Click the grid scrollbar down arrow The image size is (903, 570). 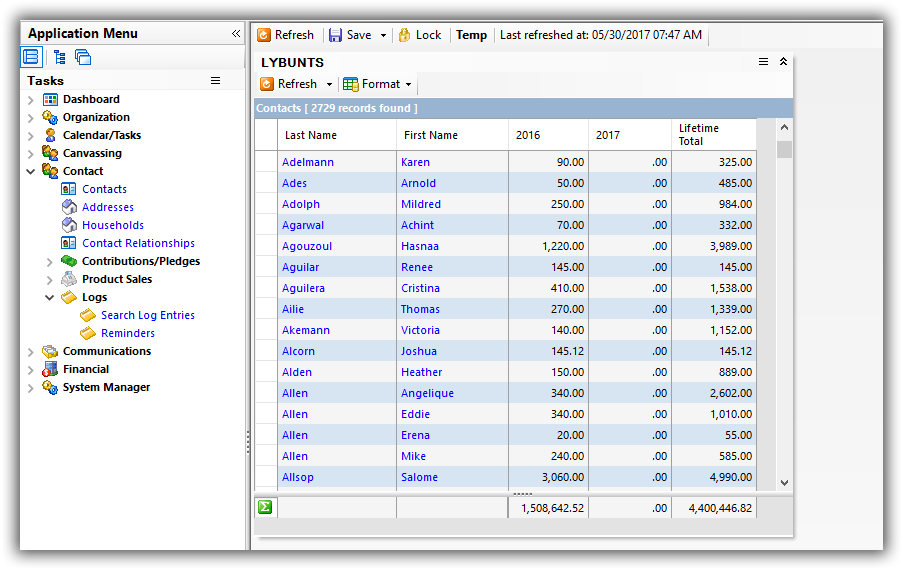784,482
